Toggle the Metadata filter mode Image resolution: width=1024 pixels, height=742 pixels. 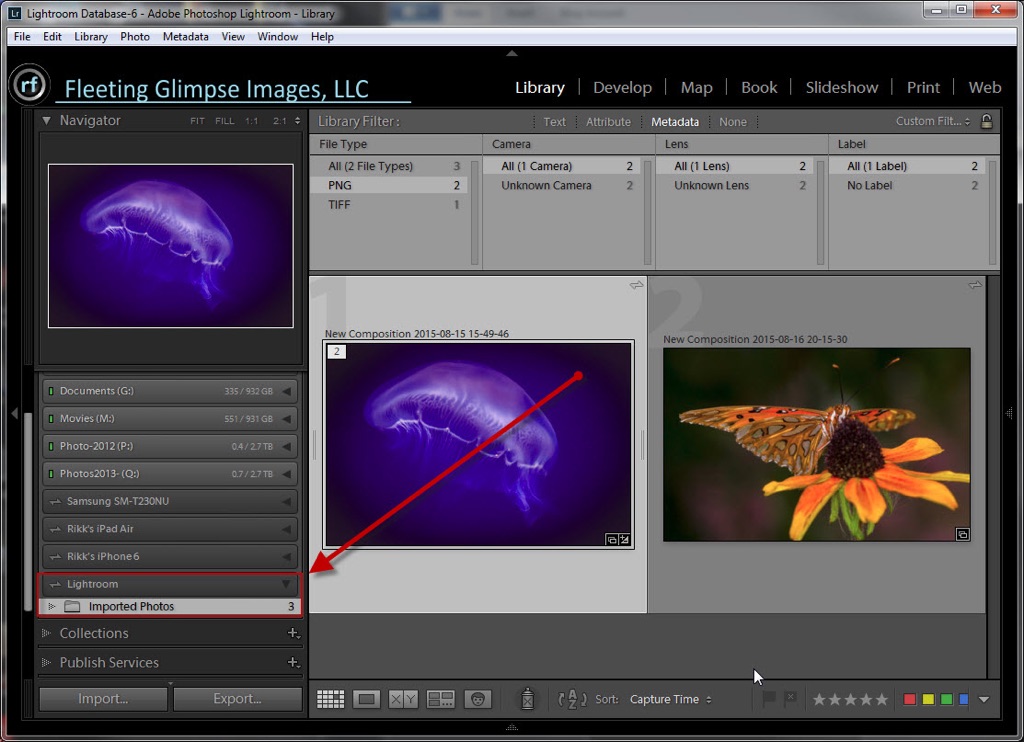675,122
